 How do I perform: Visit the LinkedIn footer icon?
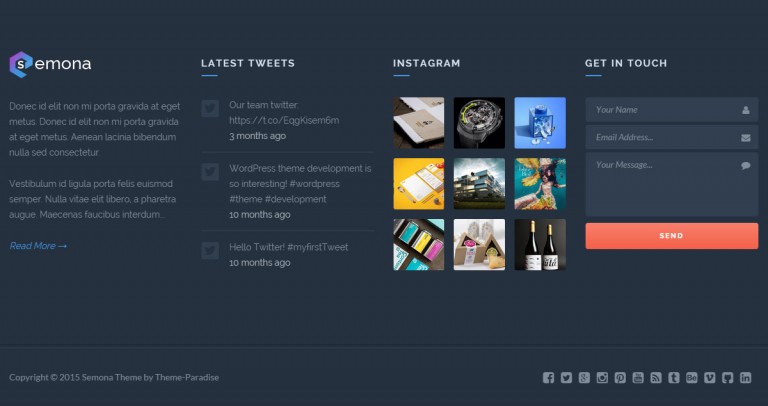pos(745,378)
